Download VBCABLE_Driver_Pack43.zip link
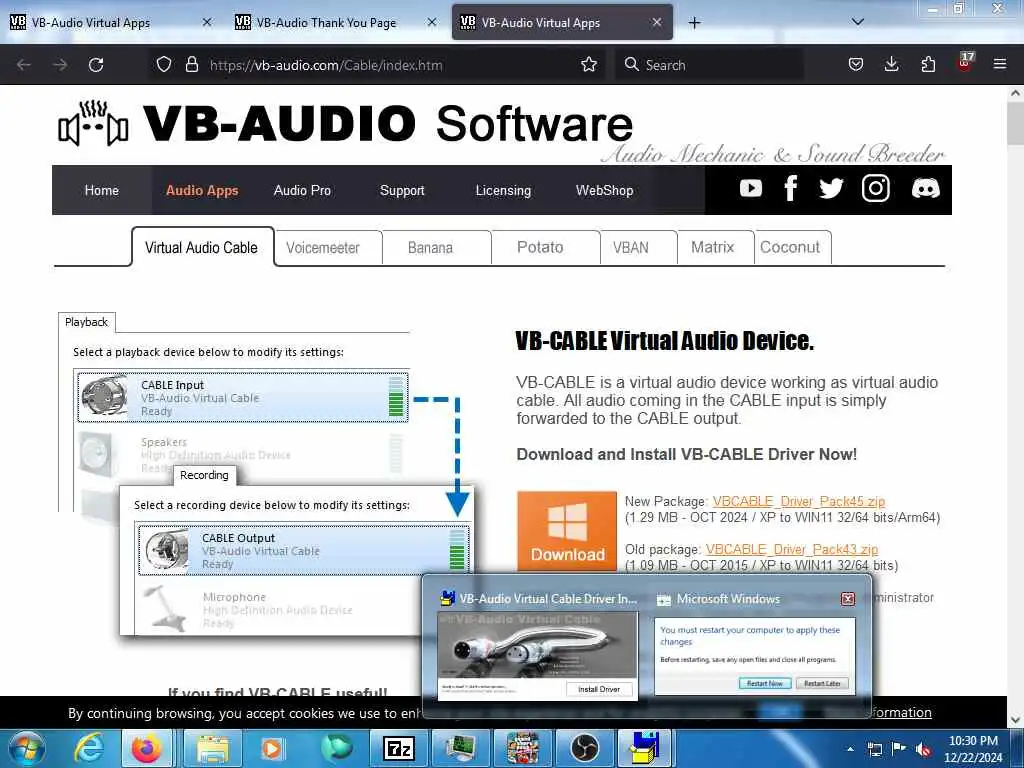 792,549
